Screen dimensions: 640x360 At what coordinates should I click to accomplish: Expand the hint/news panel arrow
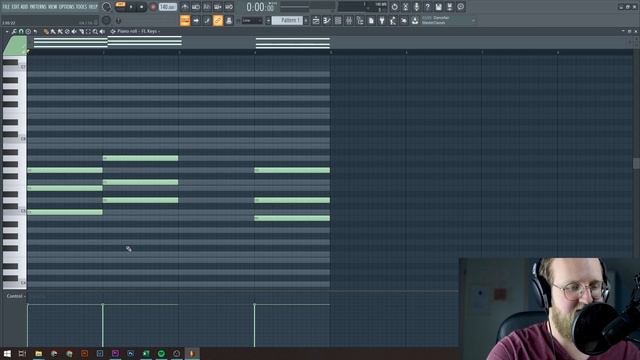(473, 20)
